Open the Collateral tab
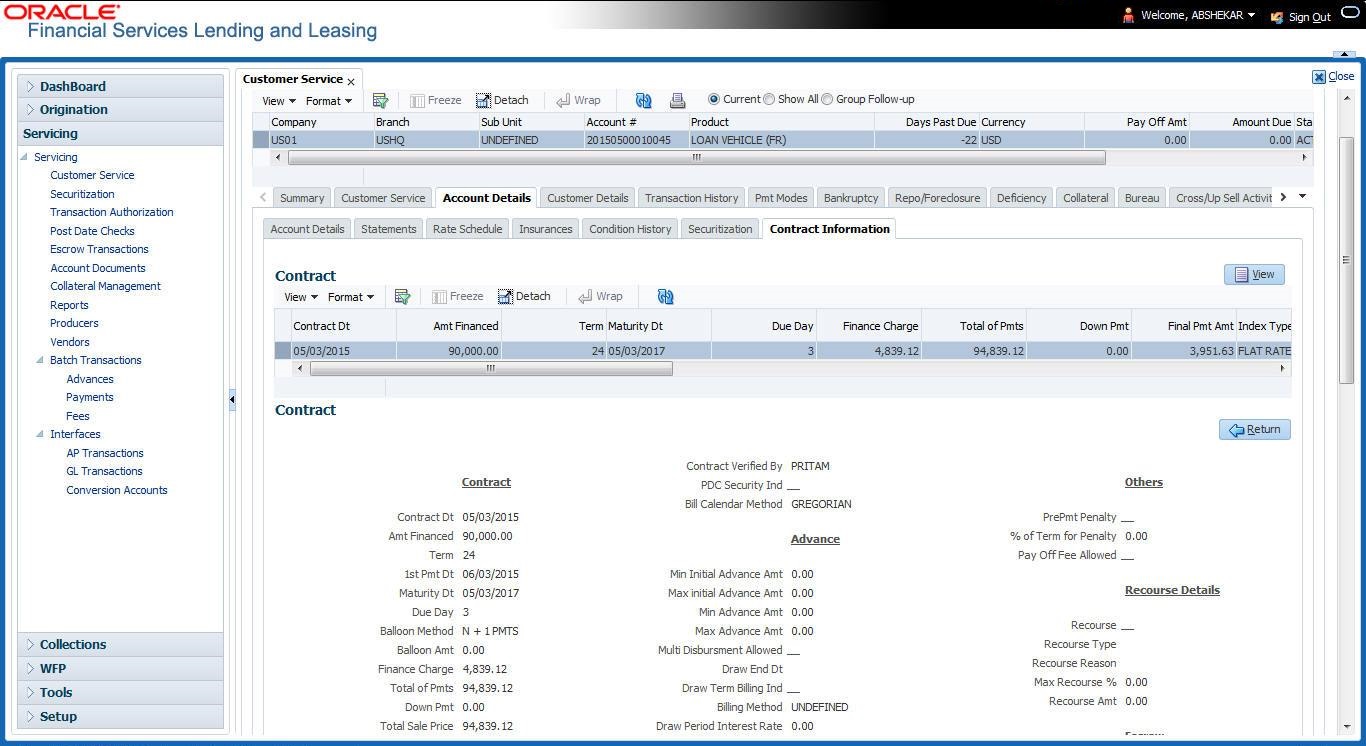Screen dimensions: 1366x746 tap(1085, 198)
